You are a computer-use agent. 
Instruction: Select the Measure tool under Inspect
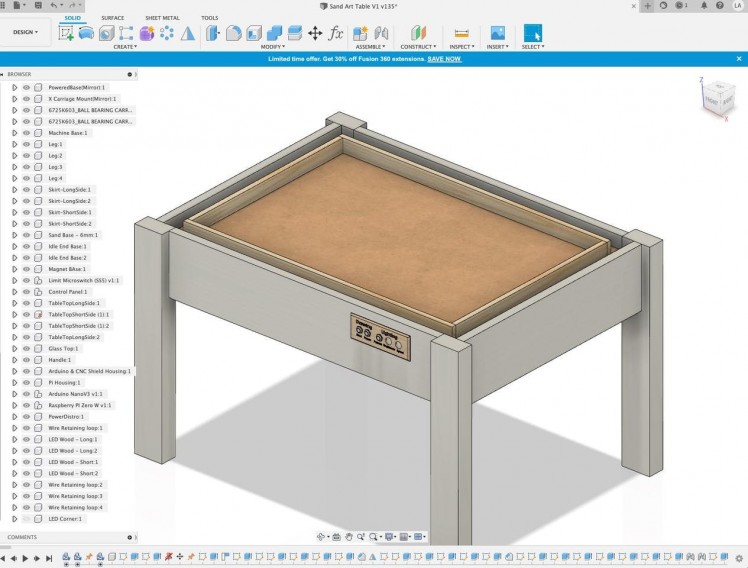tap(461, 33)
